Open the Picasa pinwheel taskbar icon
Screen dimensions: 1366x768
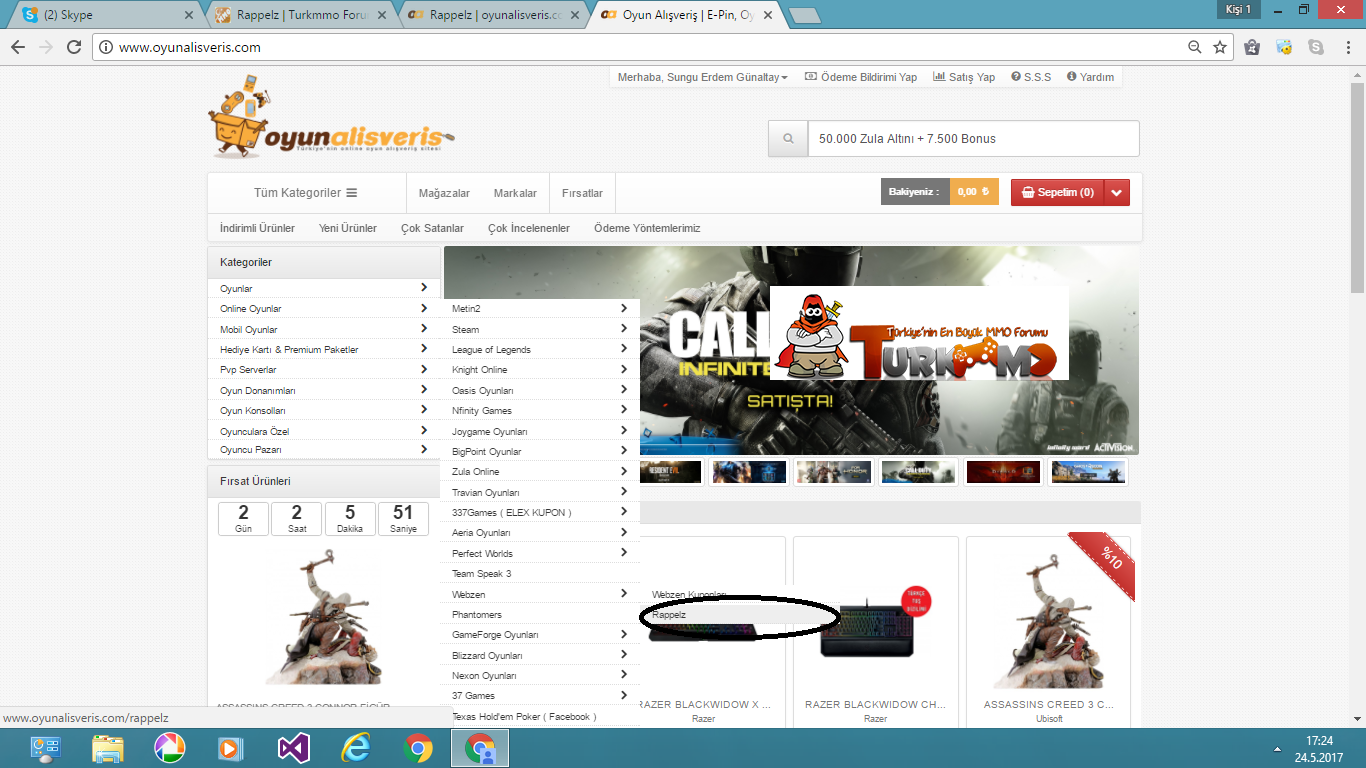click(x=169, y=748)
